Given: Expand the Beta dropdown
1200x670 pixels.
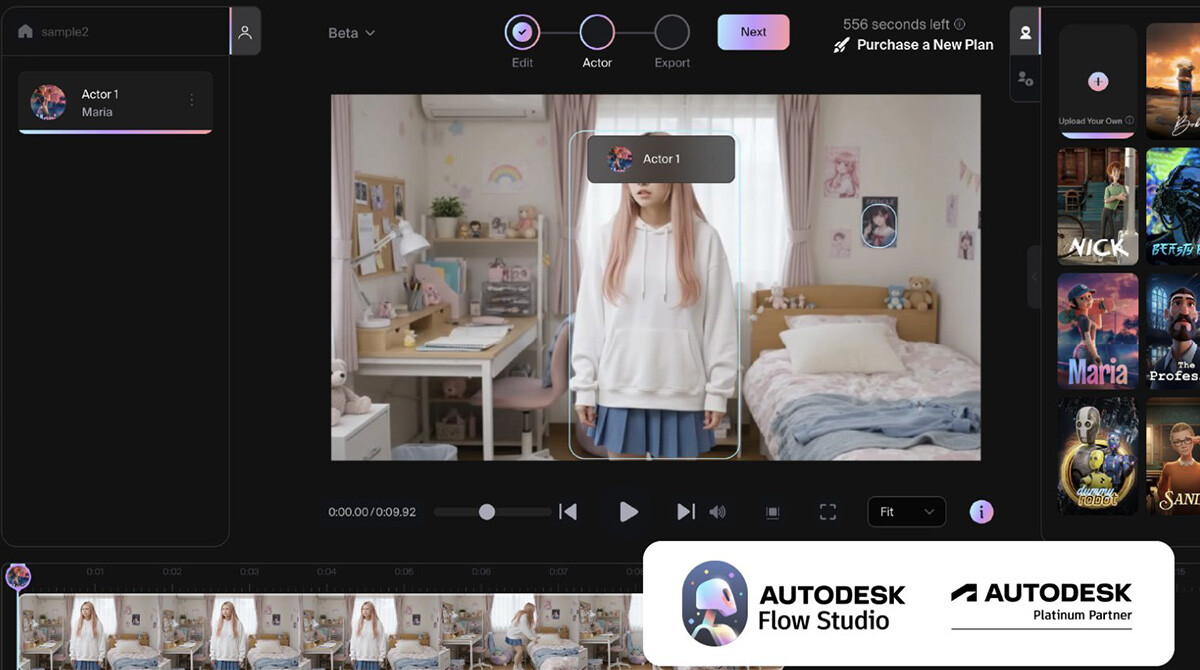Looking at the screenshot, I should click(x=352, y=33).
